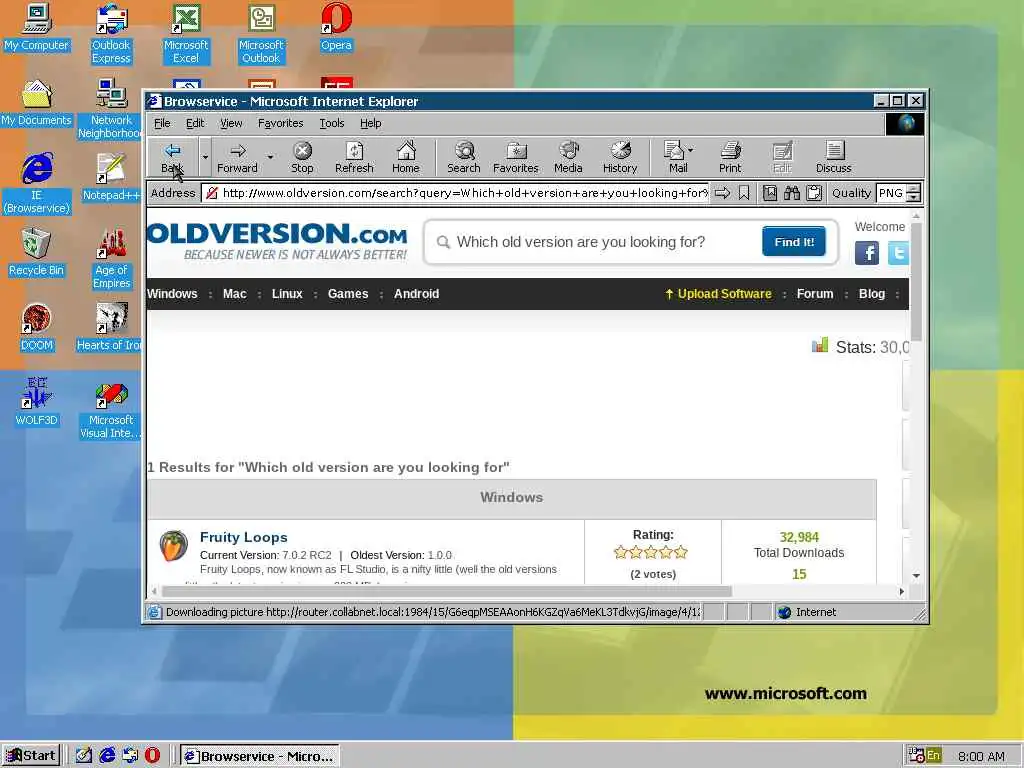Stop loading with the Stop icon
1024x768 pixels.
(x=302, y=157)
